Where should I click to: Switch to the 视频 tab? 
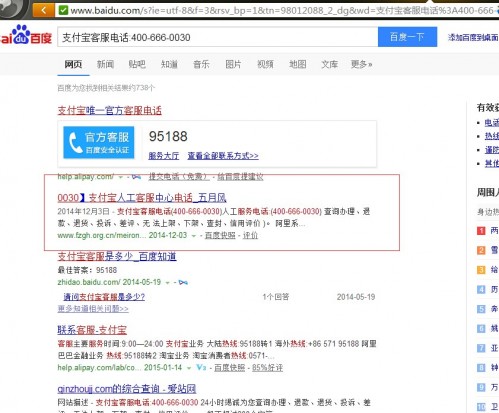tap(265, 64)
